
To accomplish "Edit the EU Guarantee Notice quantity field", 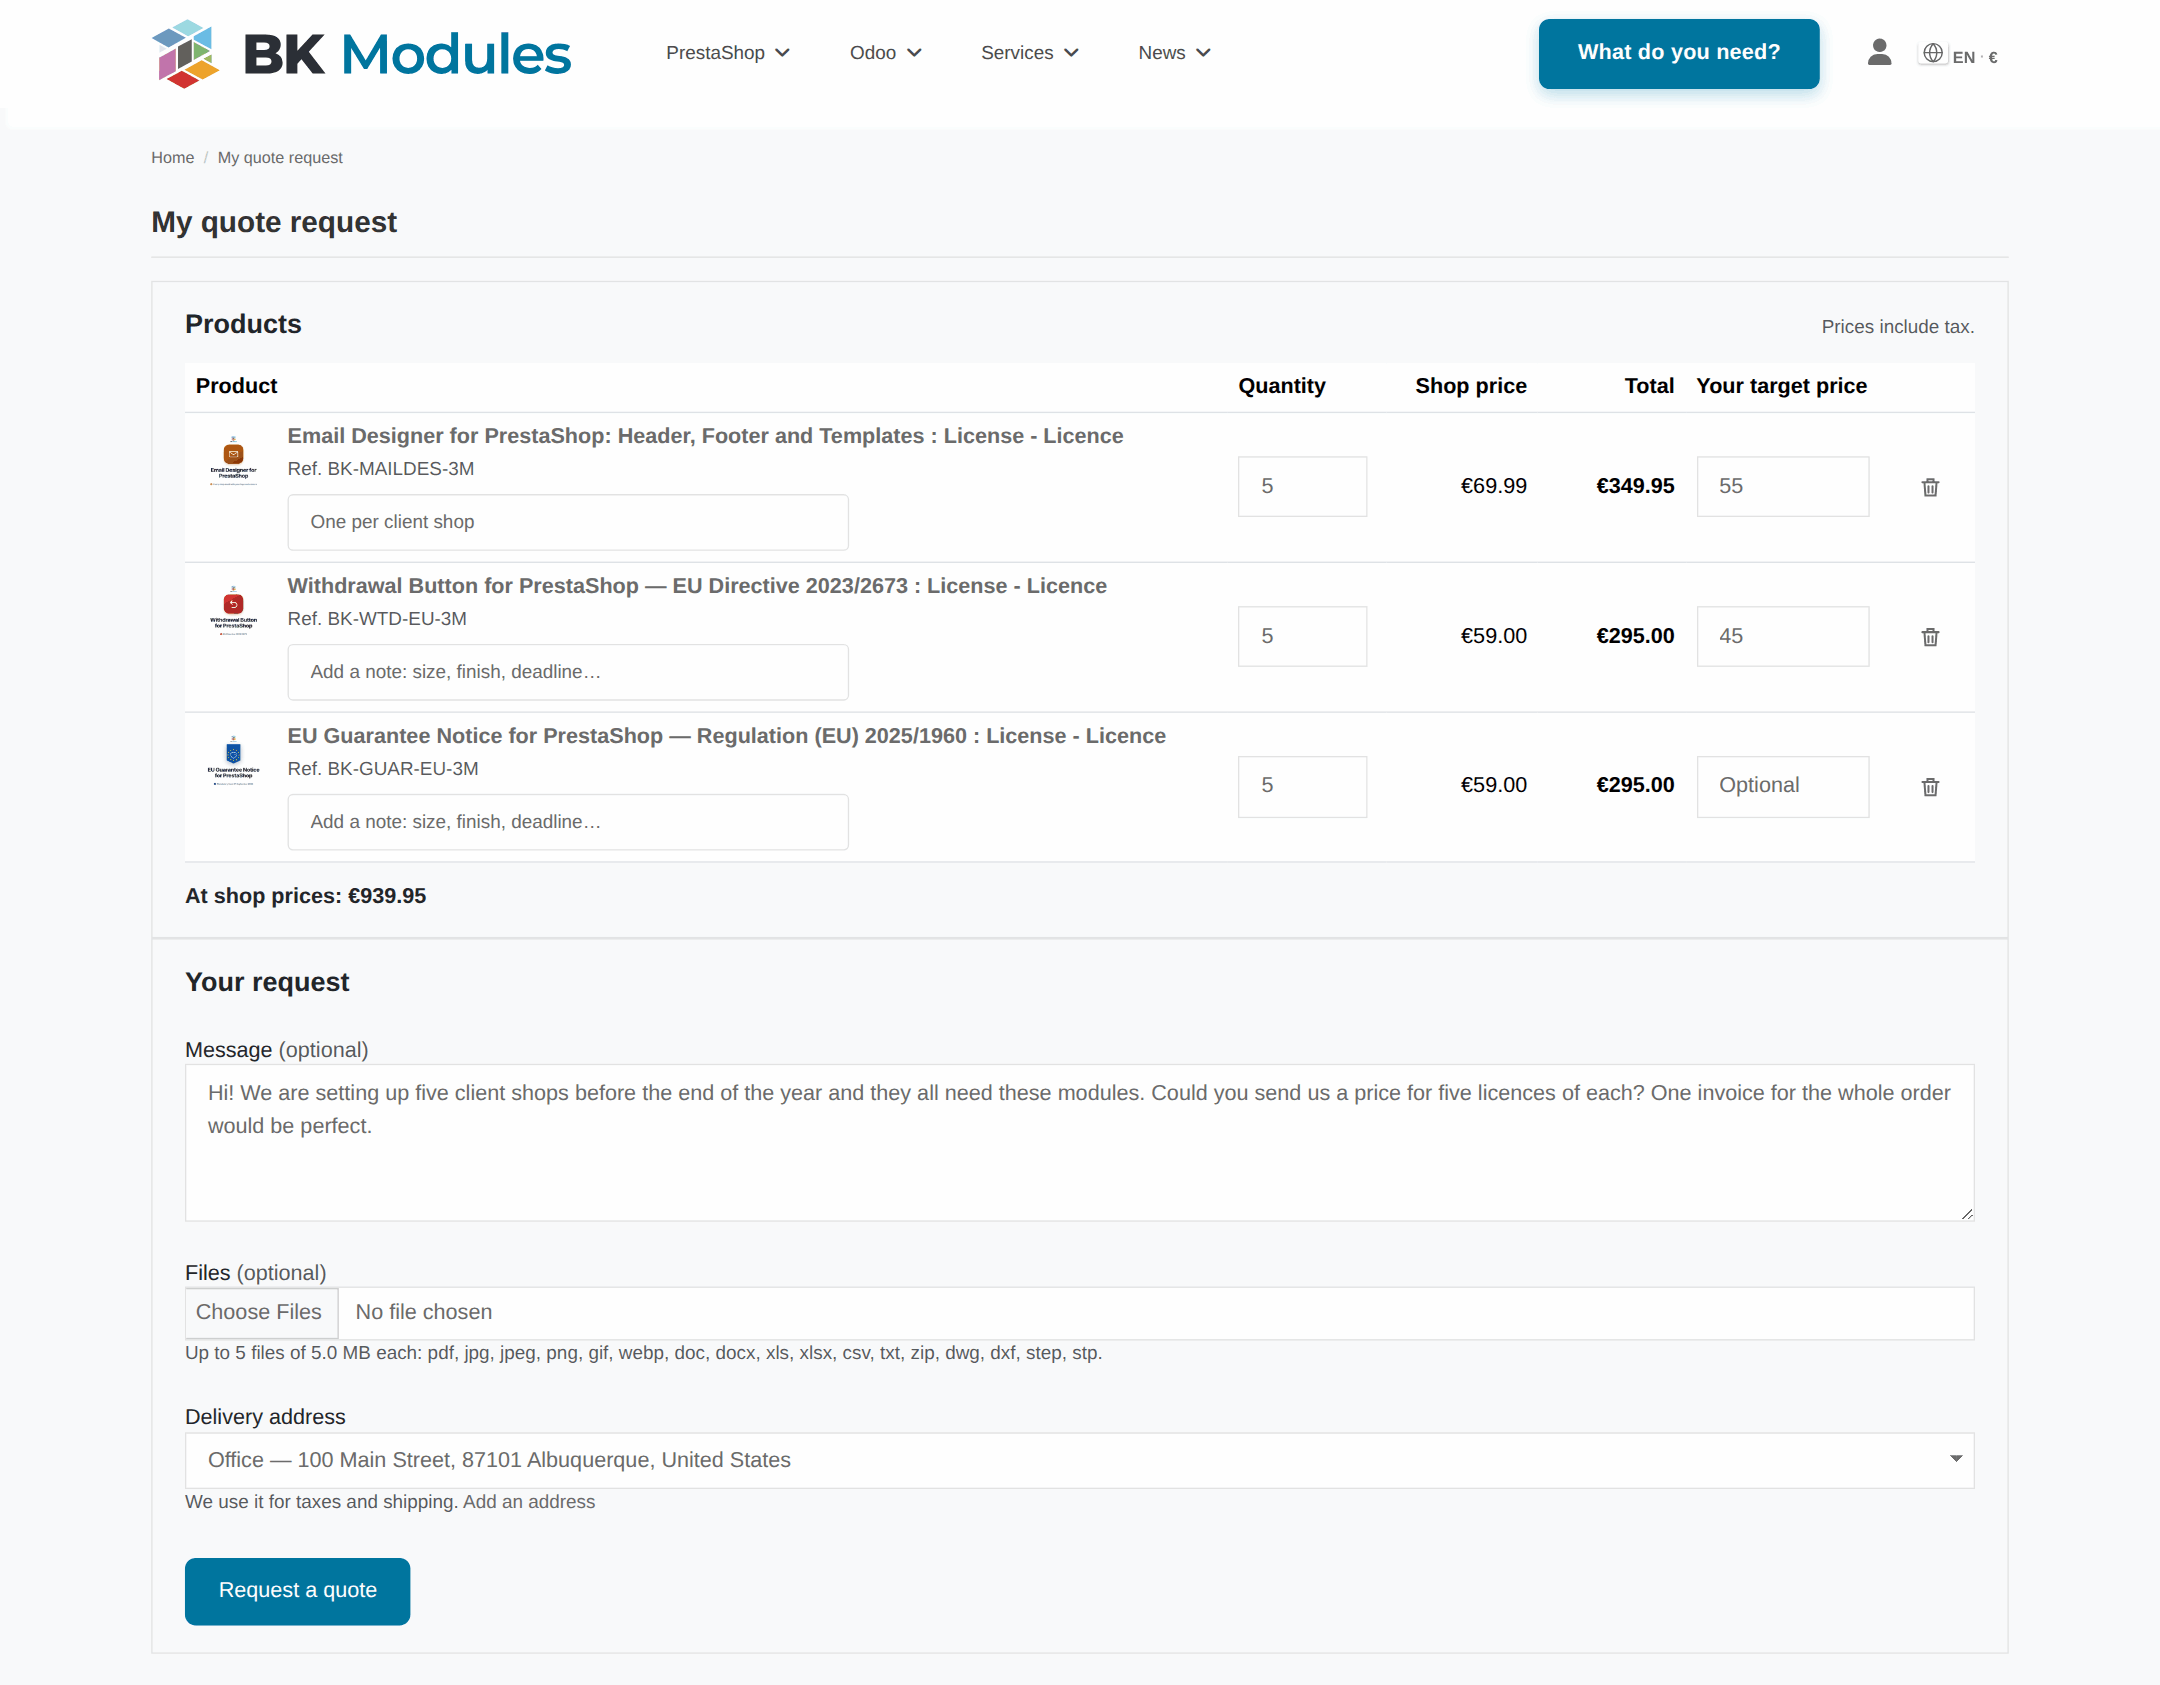I will click(x=1302, y=786).
